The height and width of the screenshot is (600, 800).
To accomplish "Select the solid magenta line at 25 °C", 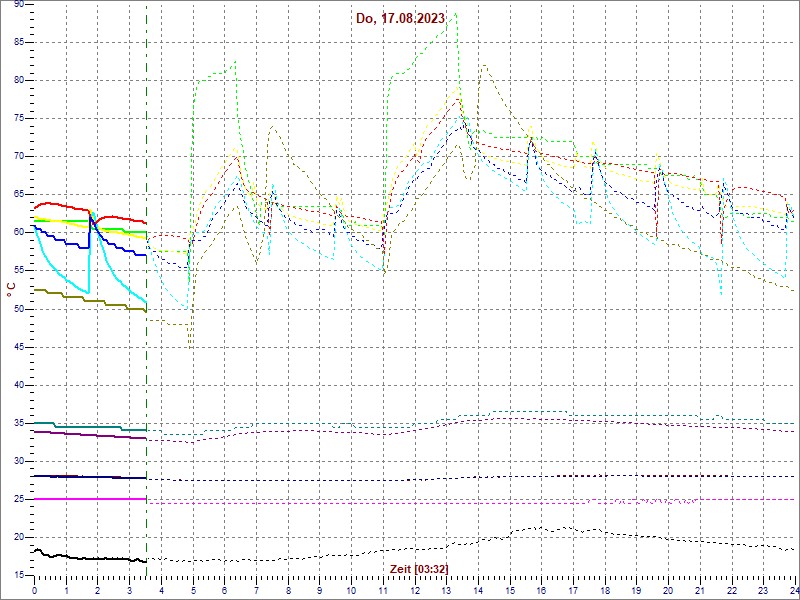I will click(x=90, y=498).
